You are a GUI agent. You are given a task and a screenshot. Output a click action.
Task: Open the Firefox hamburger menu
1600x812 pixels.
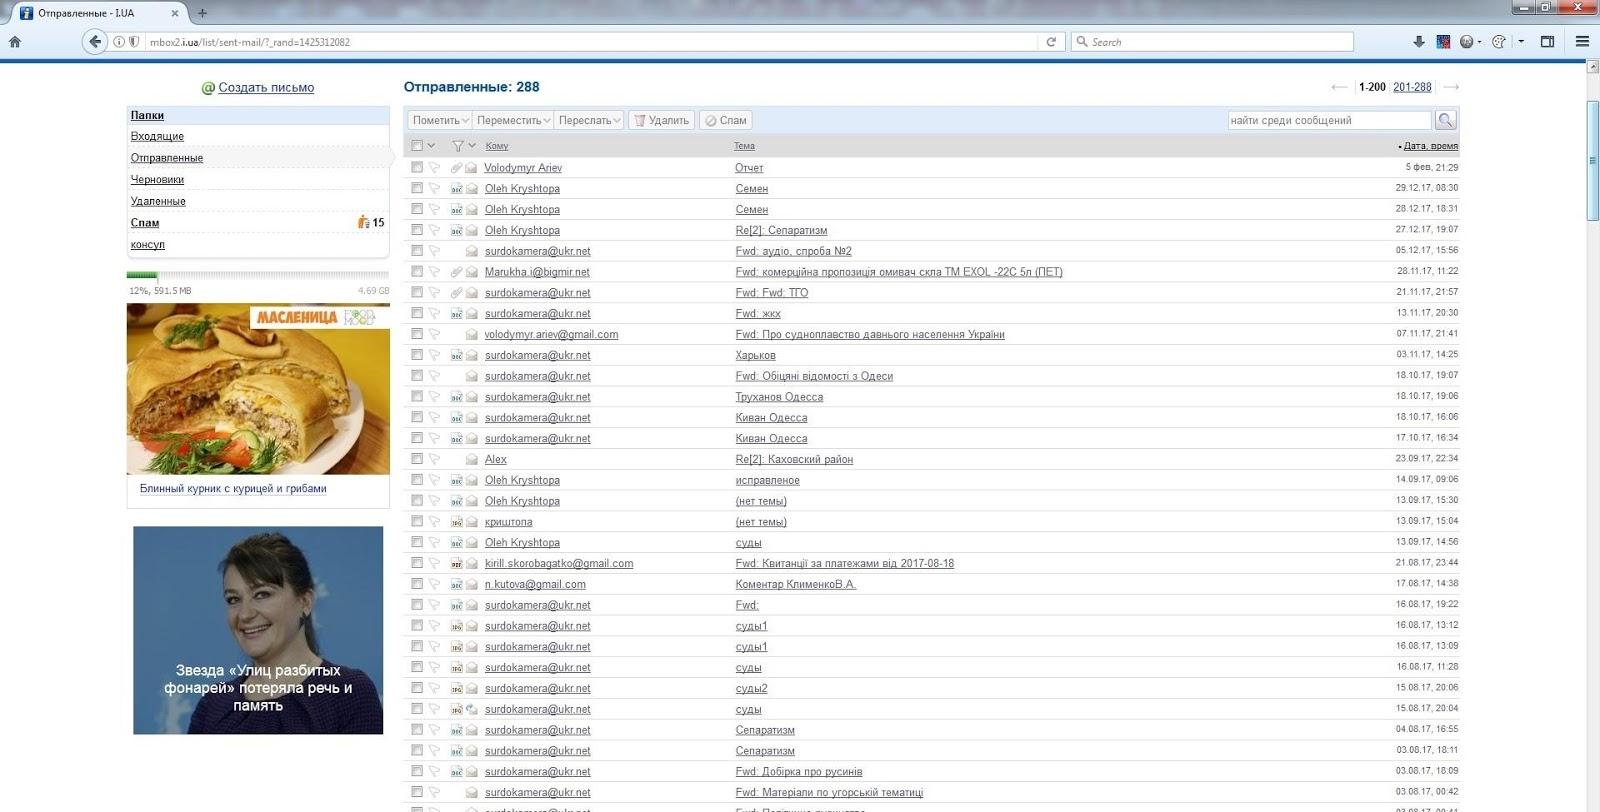coord(1582,42)
